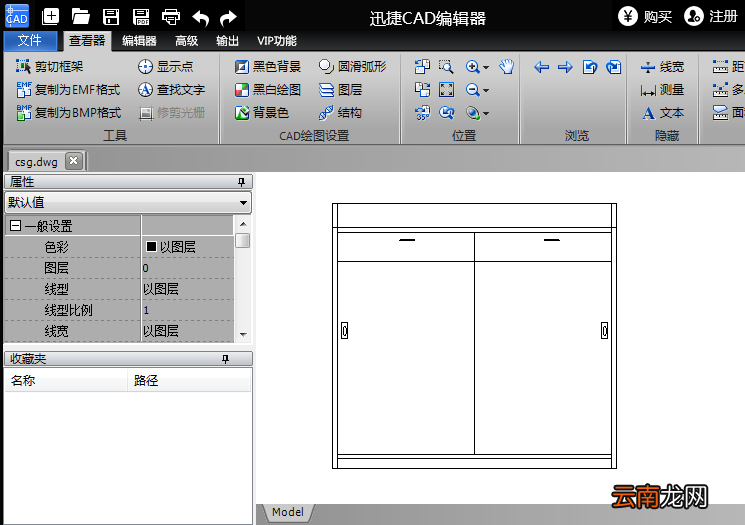Click the fit to window icon
The width and height of the screenshot is (745, 525).
(x=446, y=89)
